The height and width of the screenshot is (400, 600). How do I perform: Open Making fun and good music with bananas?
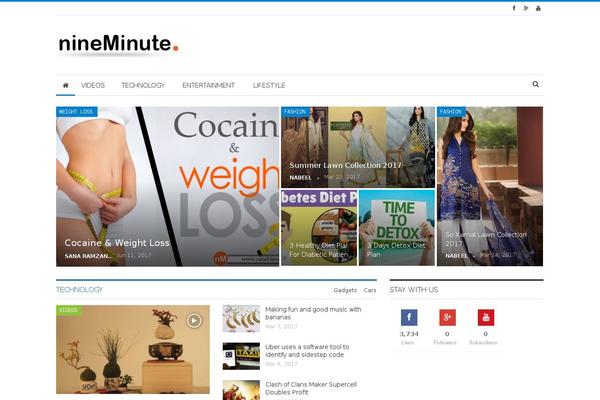tap(313, 313)
